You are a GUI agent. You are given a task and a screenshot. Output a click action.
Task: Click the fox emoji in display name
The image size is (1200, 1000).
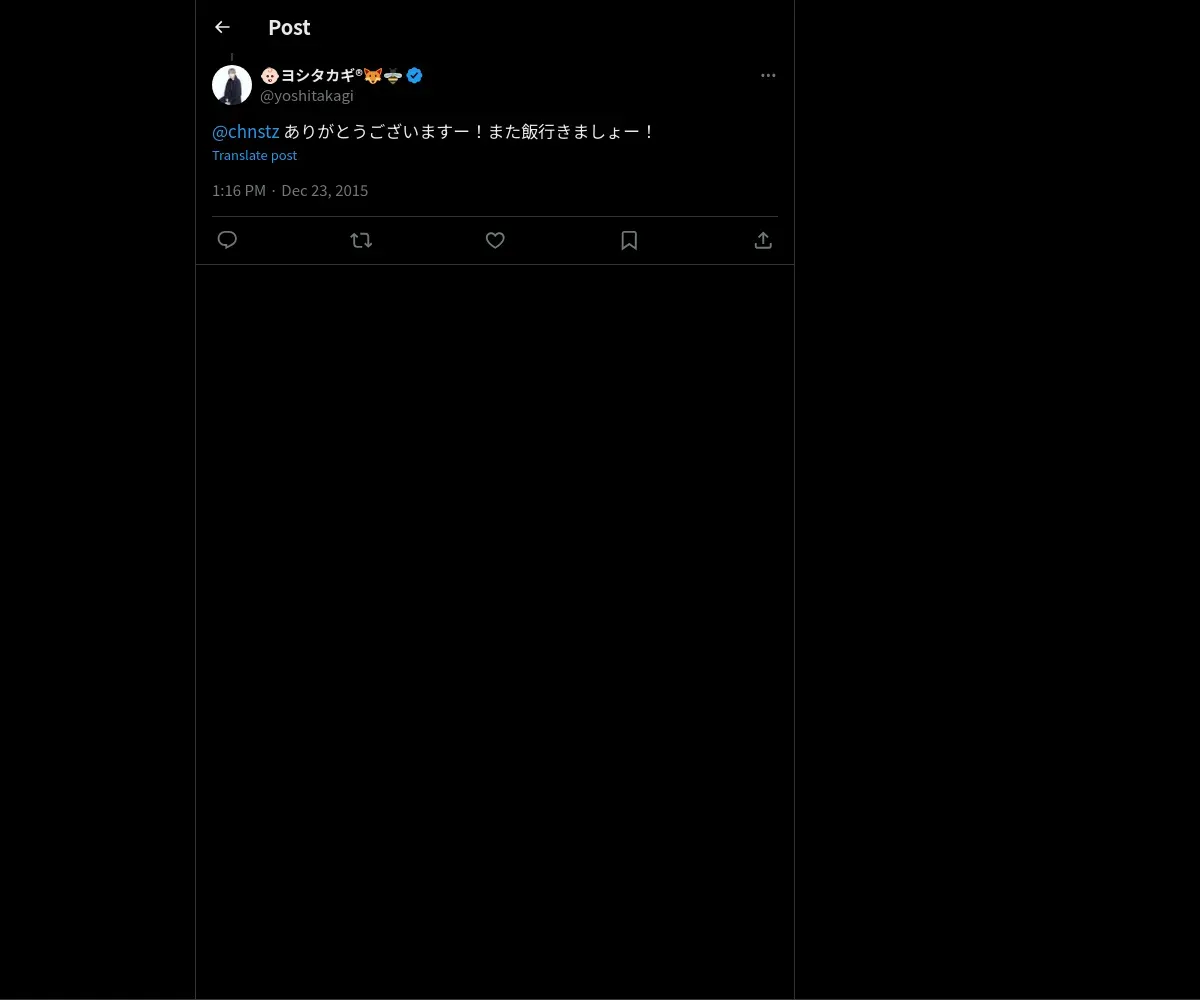click(x=373, y=76)
